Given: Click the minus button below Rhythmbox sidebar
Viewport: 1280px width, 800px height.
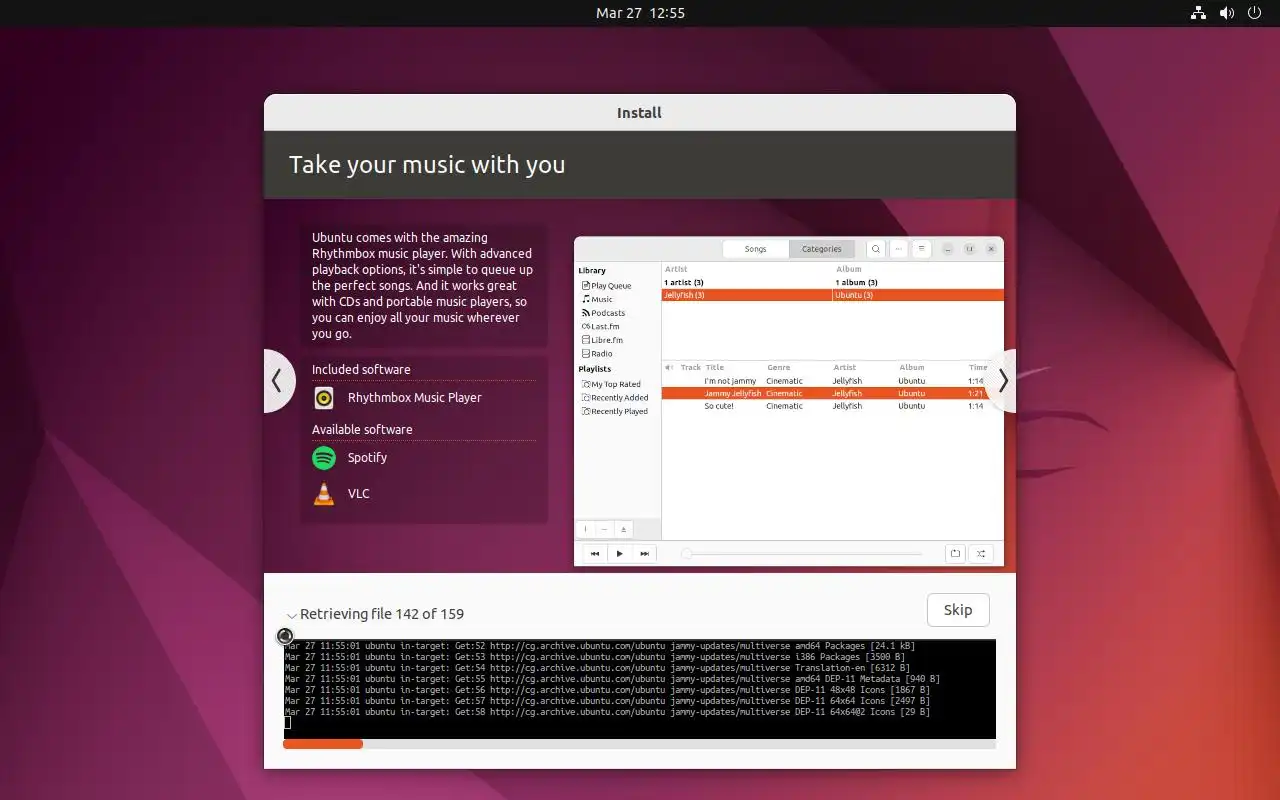Looking at the screenshot, I should (x=605, y=529).
